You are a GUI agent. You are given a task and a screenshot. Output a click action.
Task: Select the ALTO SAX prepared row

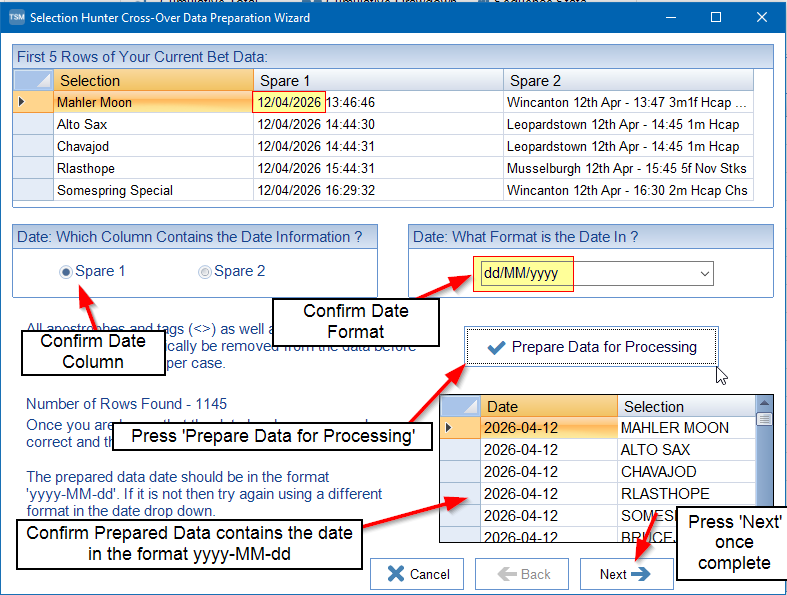686,450
